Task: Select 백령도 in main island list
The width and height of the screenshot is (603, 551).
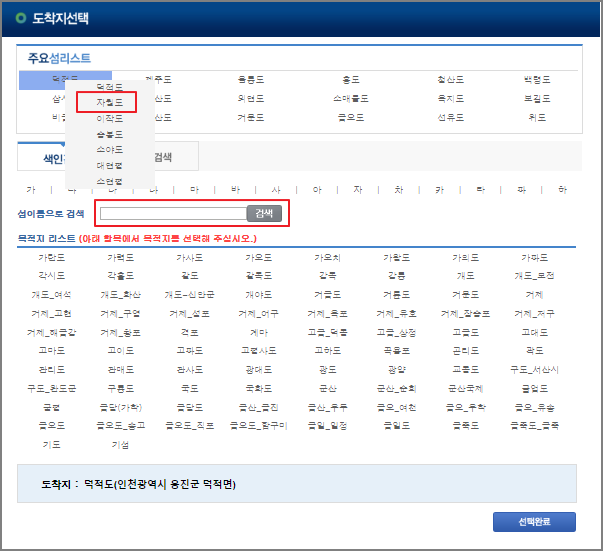Action: [x=537, y=80]
